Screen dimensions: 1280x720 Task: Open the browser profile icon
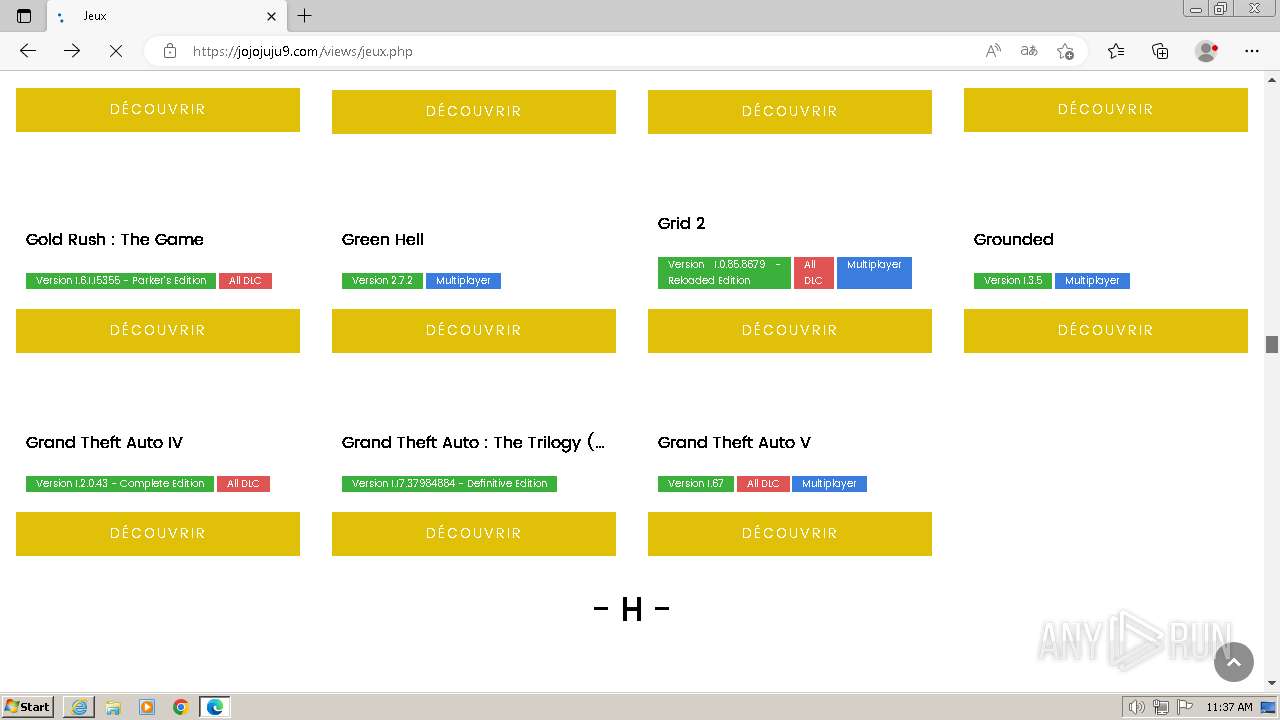[1207, 51]
